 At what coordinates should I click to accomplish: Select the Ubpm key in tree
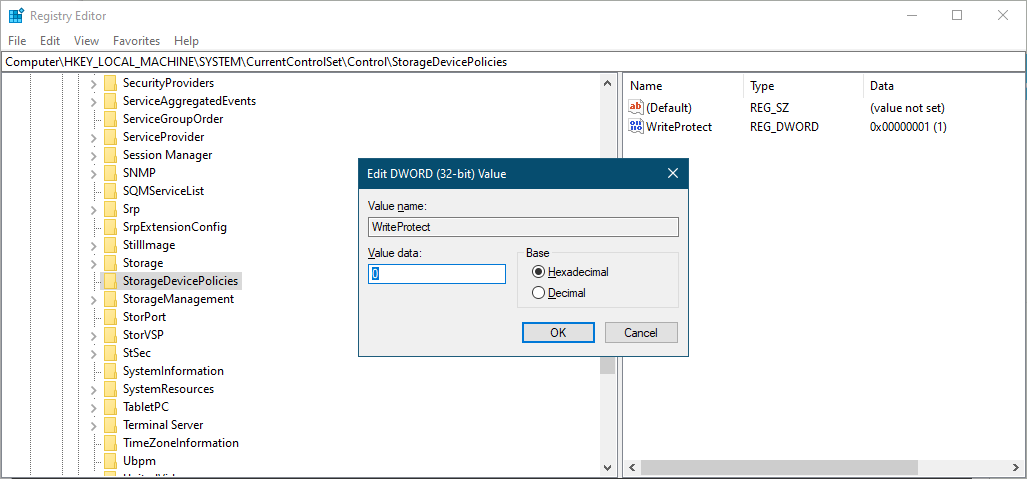click(139, 461)
